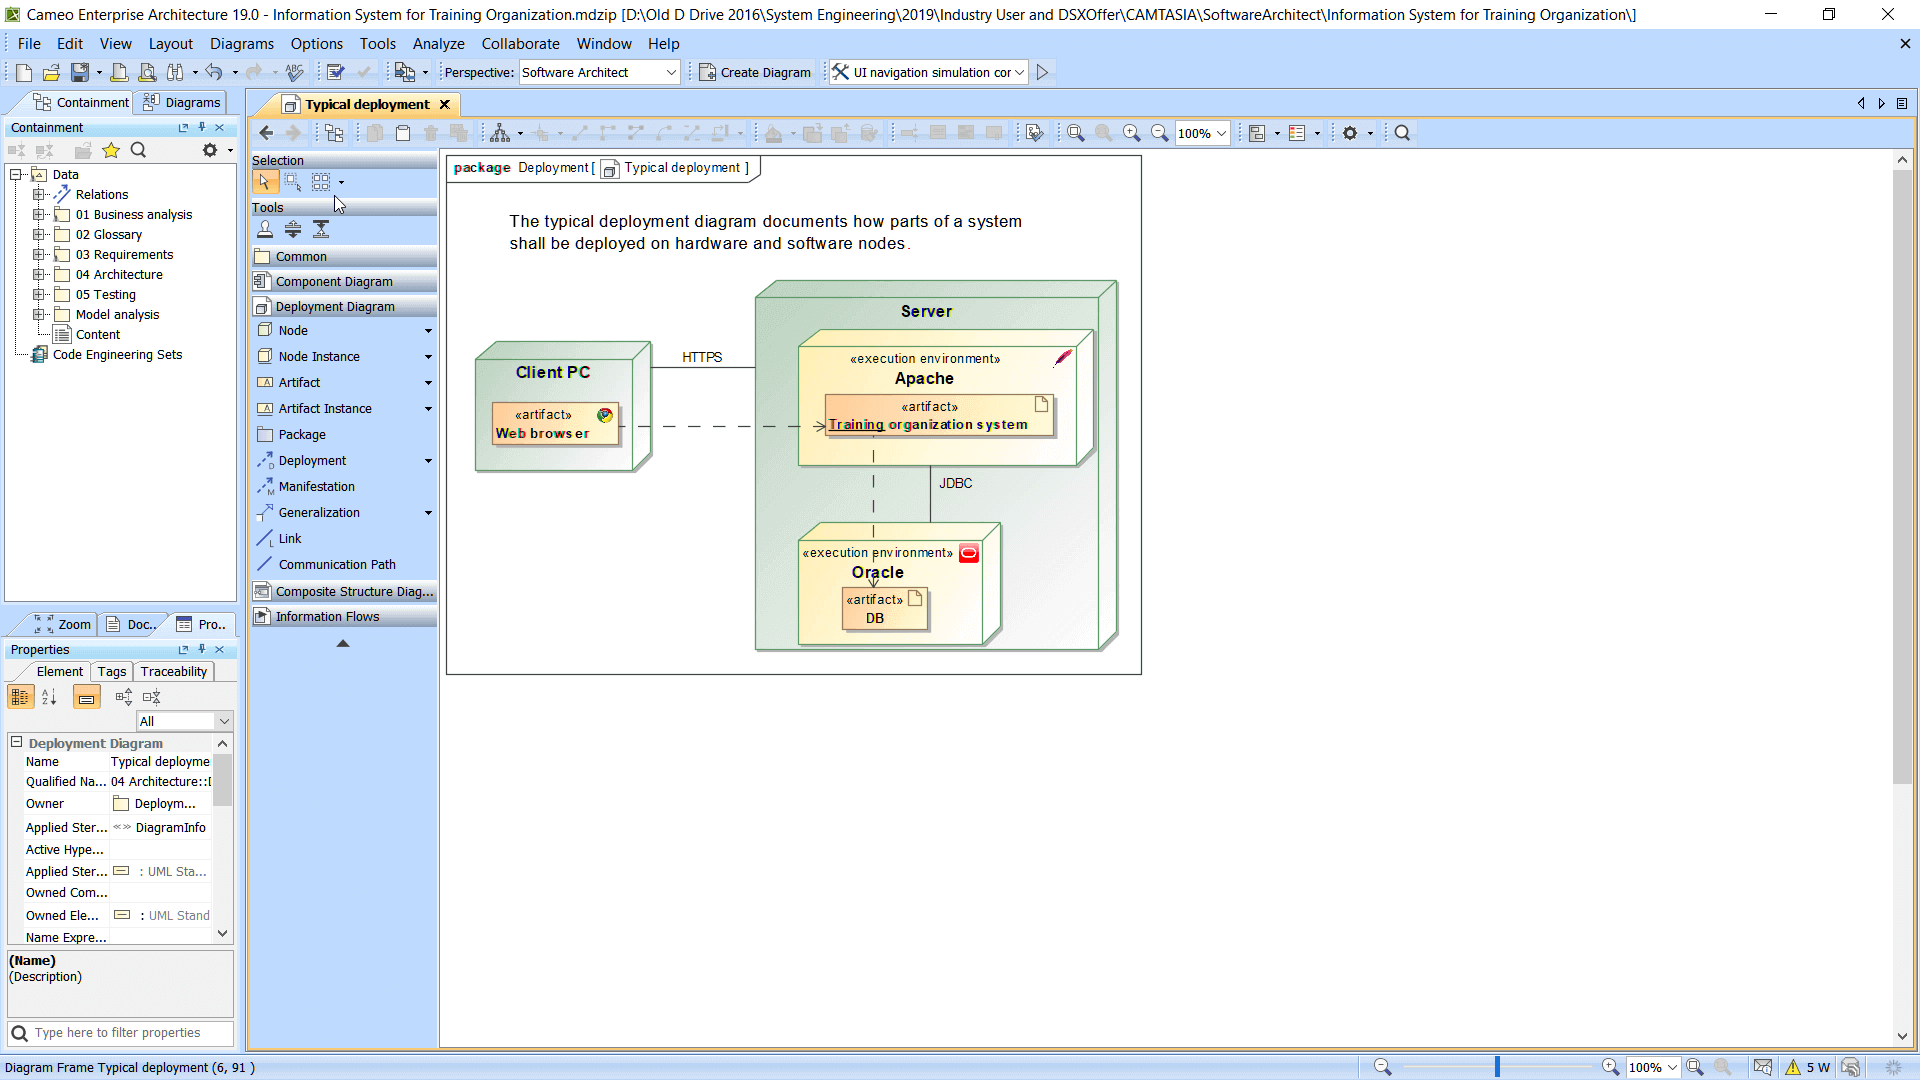Toggle alphabetical sort in Properties panel

[49, 697]
